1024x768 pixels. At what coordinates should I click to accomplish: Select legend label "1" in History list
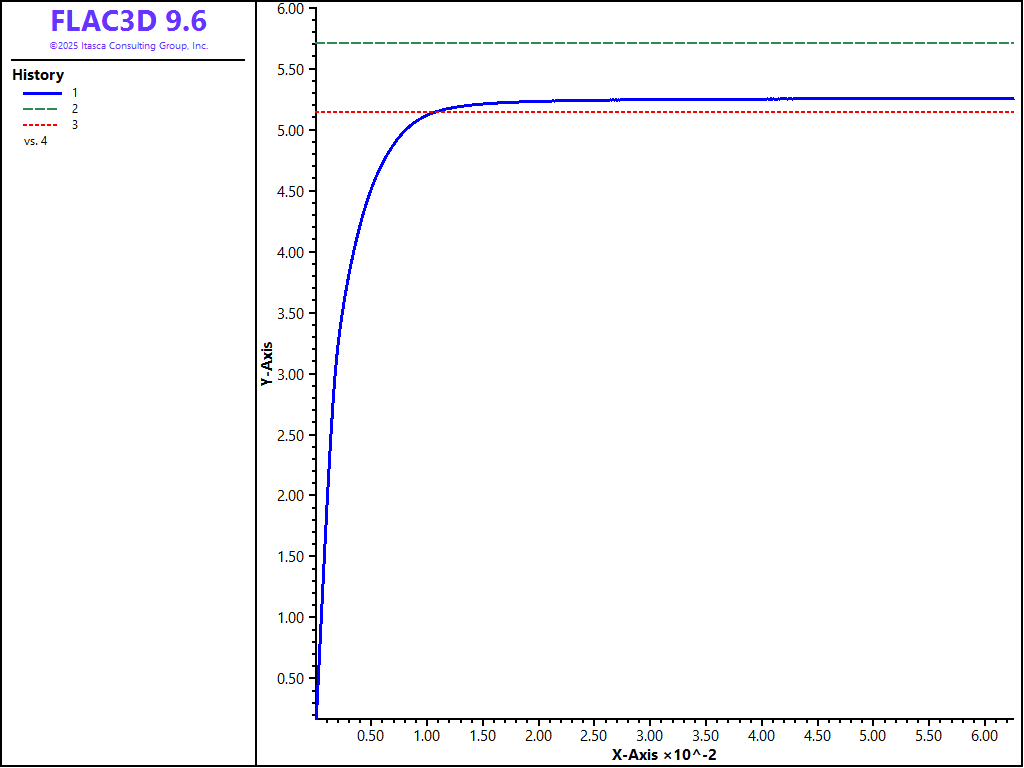click(75, 92)
